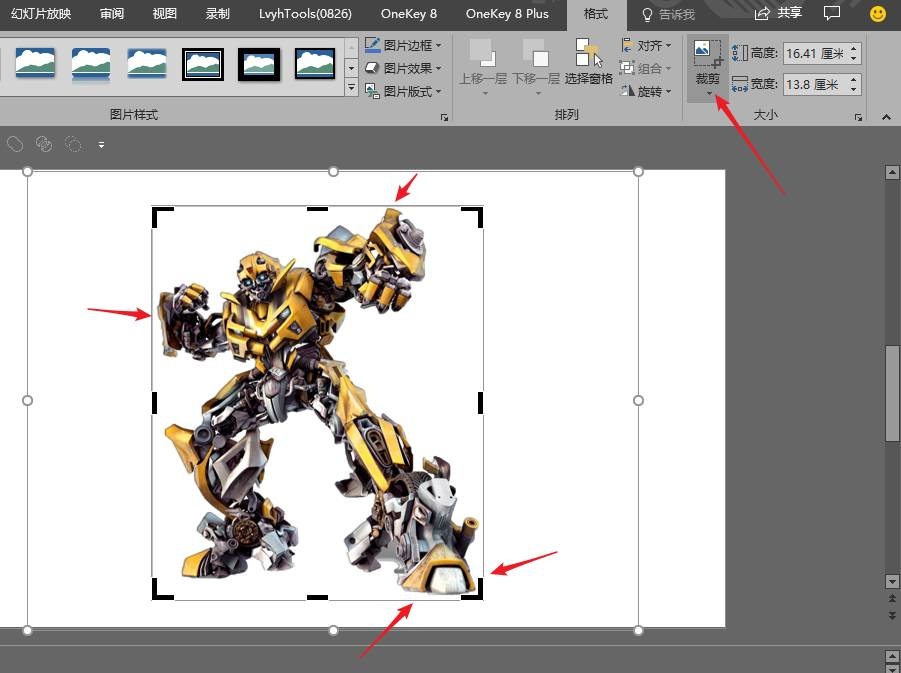Decrease height with the down spinner

point(854,59)
